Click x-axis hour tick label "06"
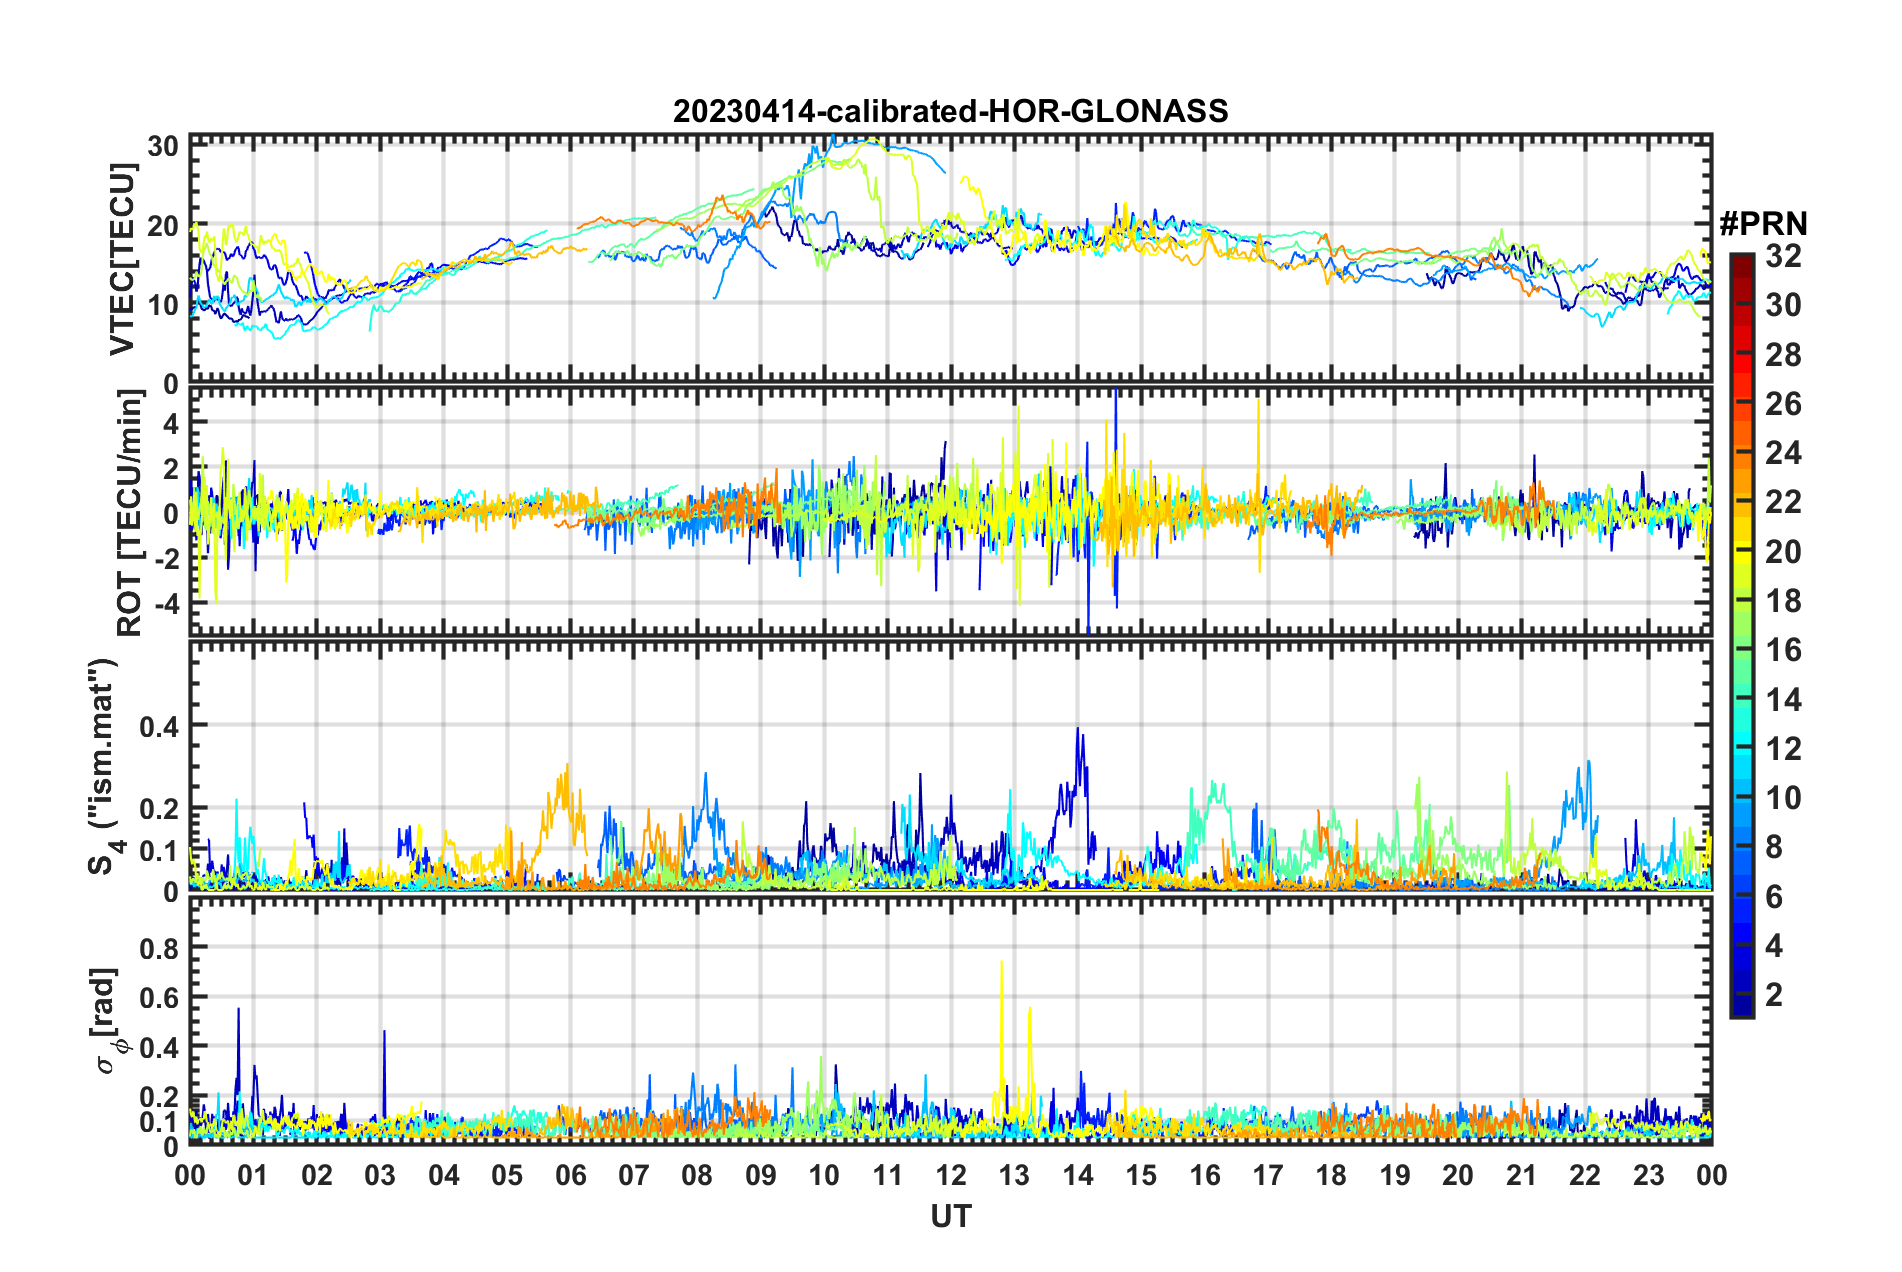The width and height of the screenshot is (1902, 1272). [570, 1175]
